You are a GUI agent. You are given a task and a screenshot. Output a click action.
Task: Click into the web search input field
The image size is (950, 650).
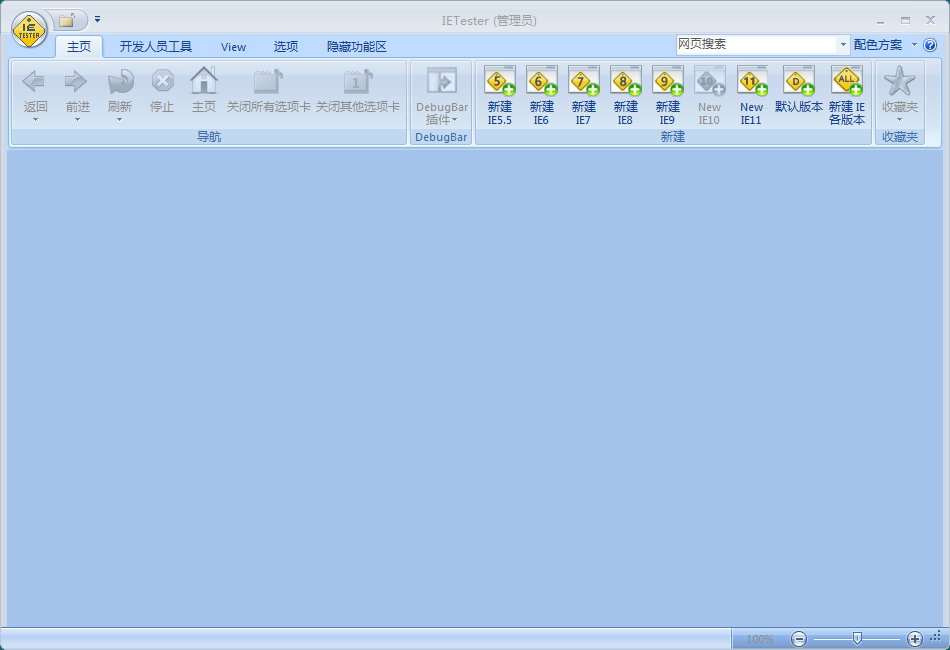755,44
